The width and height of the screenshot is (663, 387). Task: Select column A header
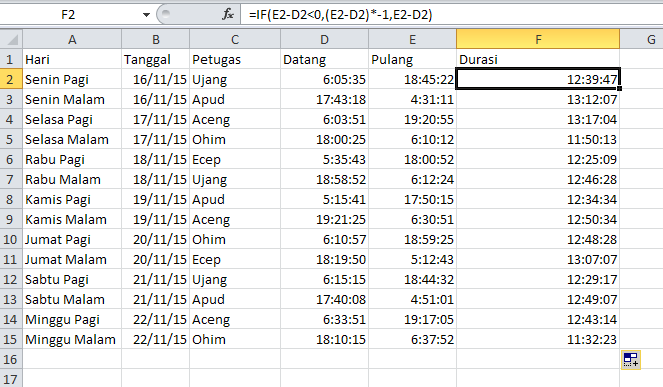click(72, 39)
